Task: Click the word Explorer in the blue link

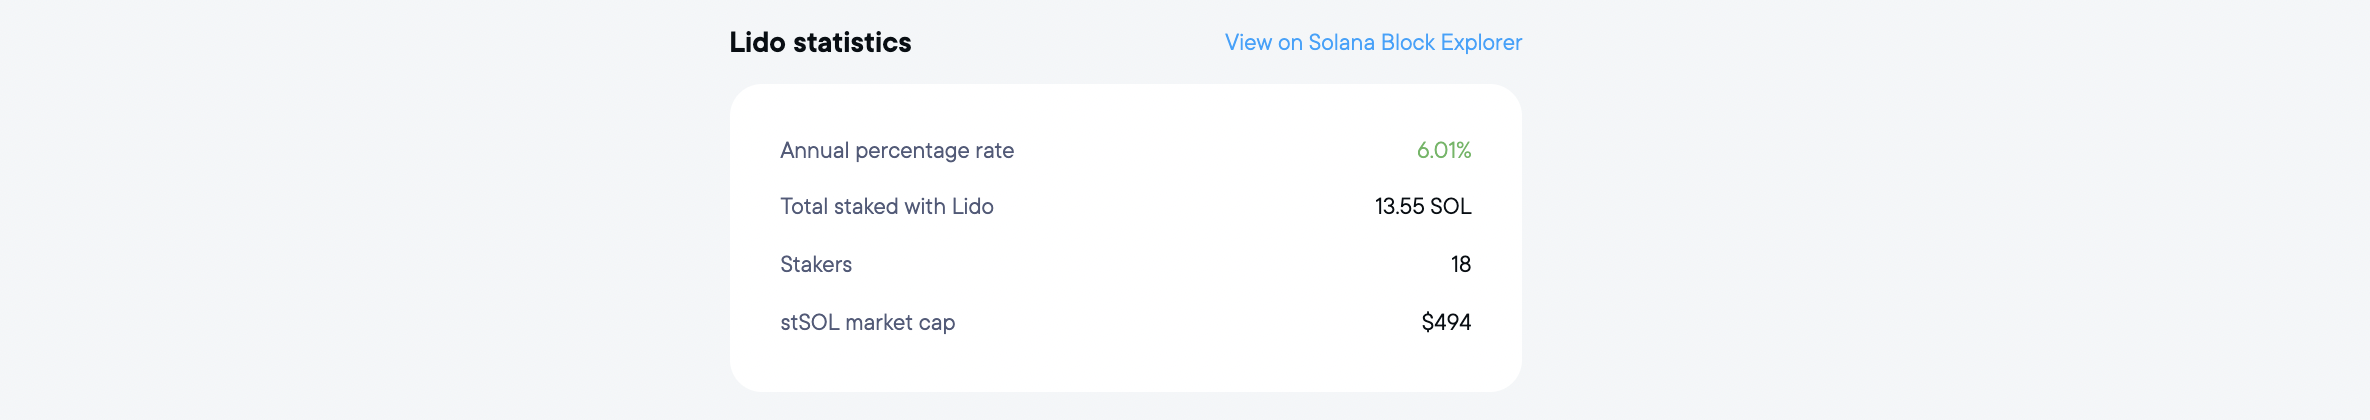Action: click(x=1481, y=43)
